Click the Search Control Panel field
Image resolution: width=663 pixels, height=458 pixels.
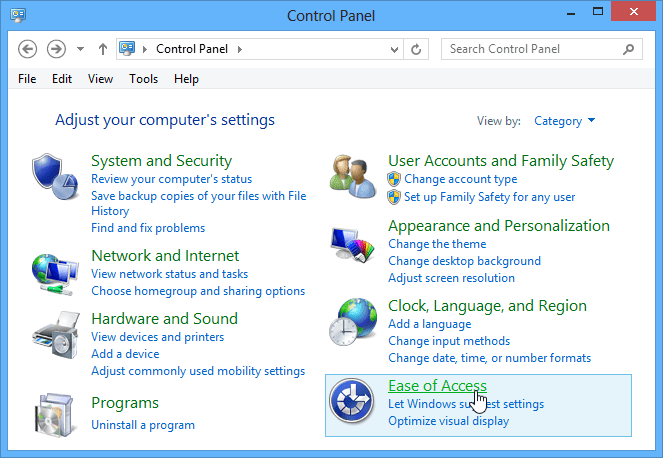click(542, 49)
